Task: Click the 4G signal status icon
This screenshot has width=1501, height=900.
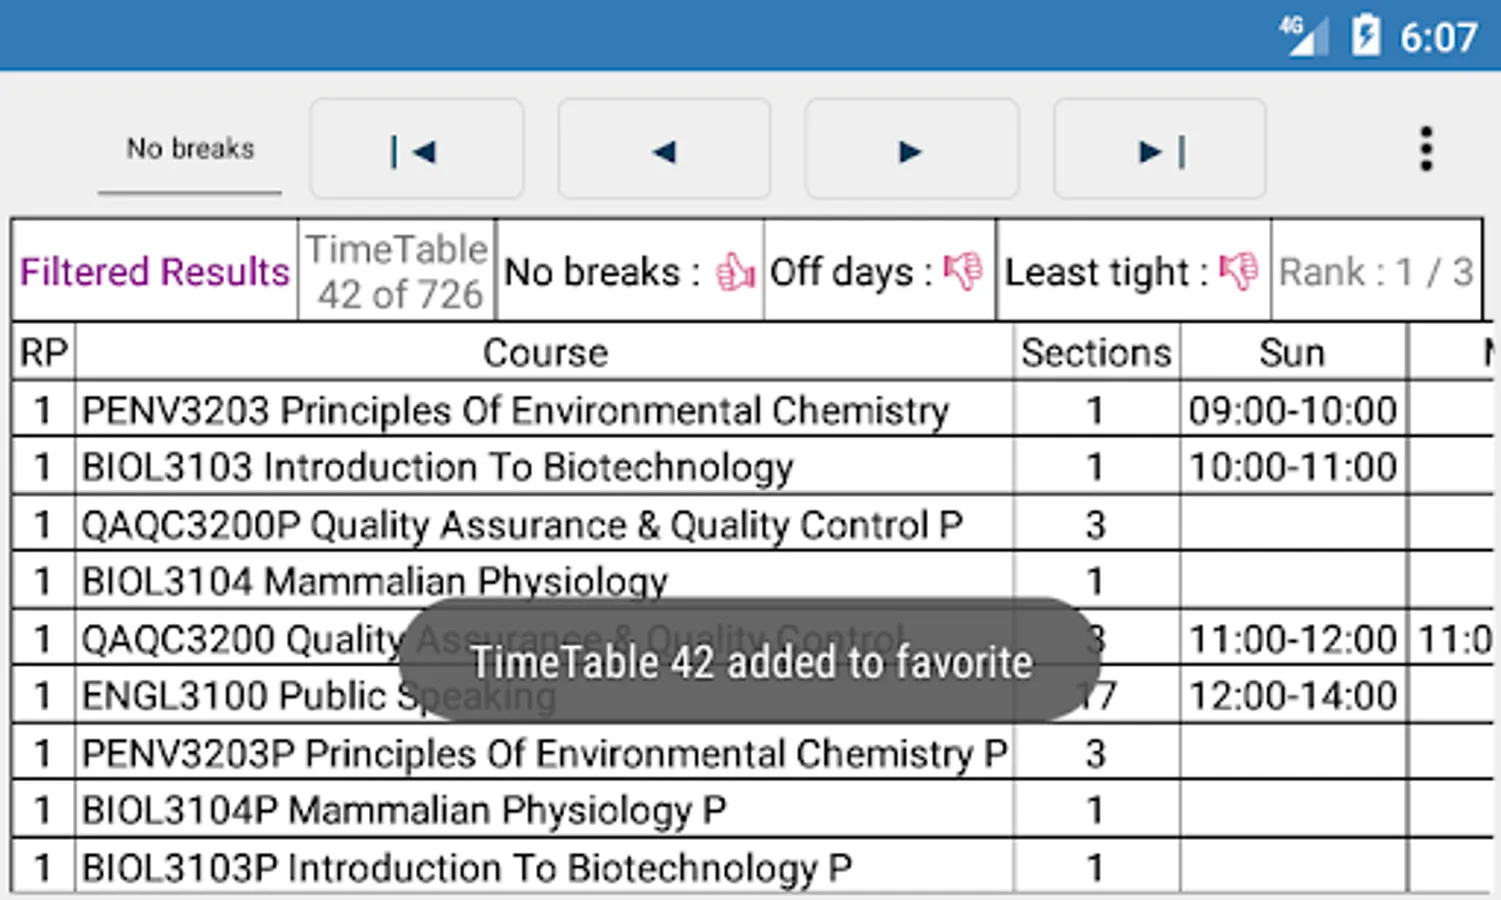Action: [x=1304, y=37]
